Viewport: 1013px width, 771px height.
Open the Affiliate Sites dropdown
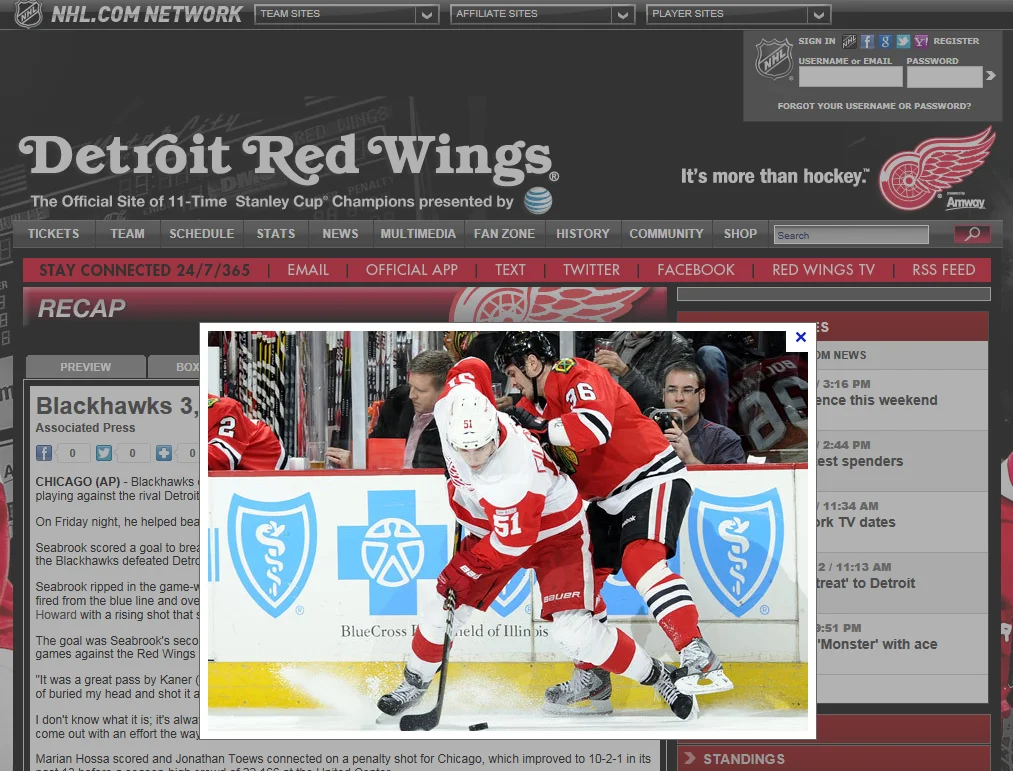pyautogui.click(x=542, y=14)
